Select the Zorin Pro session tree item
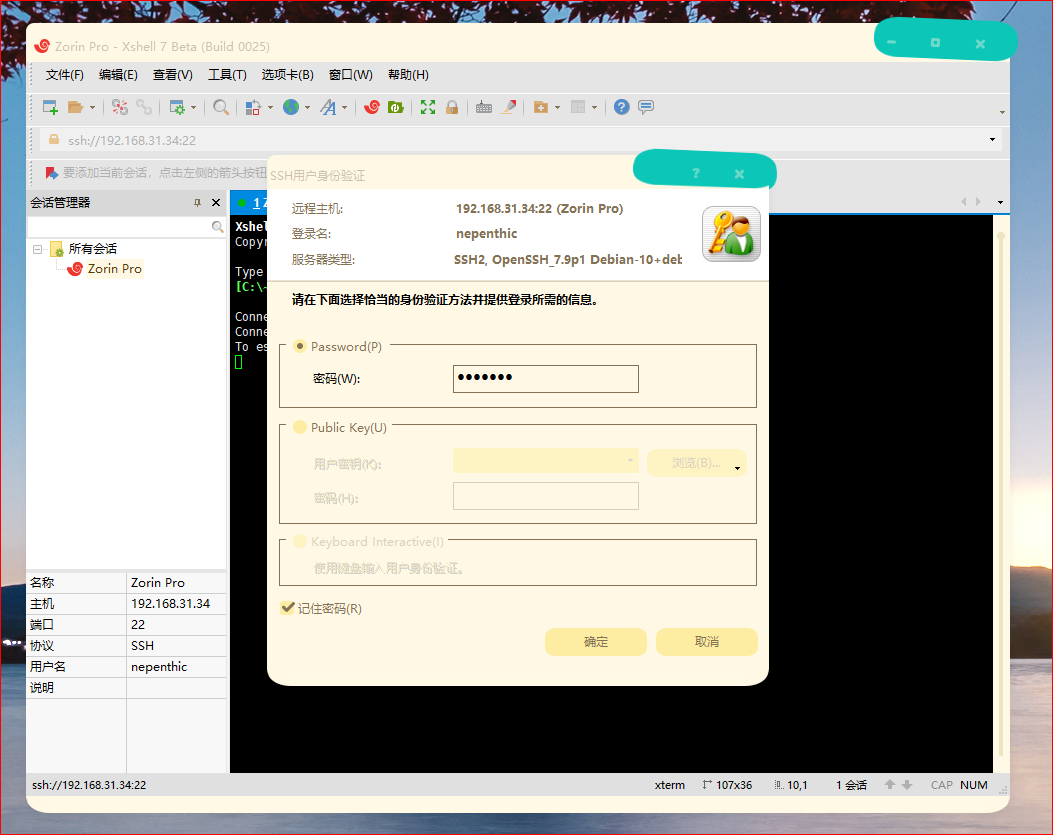Screen dimensions: 1053x835 114,269
